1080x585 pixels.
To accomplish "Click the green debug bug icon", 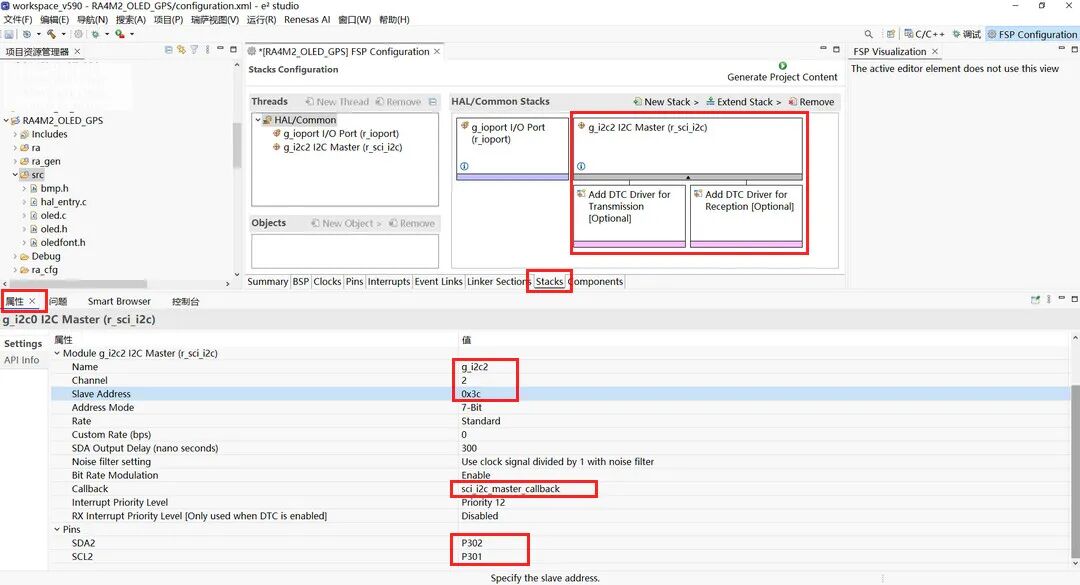I will [x=95, y=34].
